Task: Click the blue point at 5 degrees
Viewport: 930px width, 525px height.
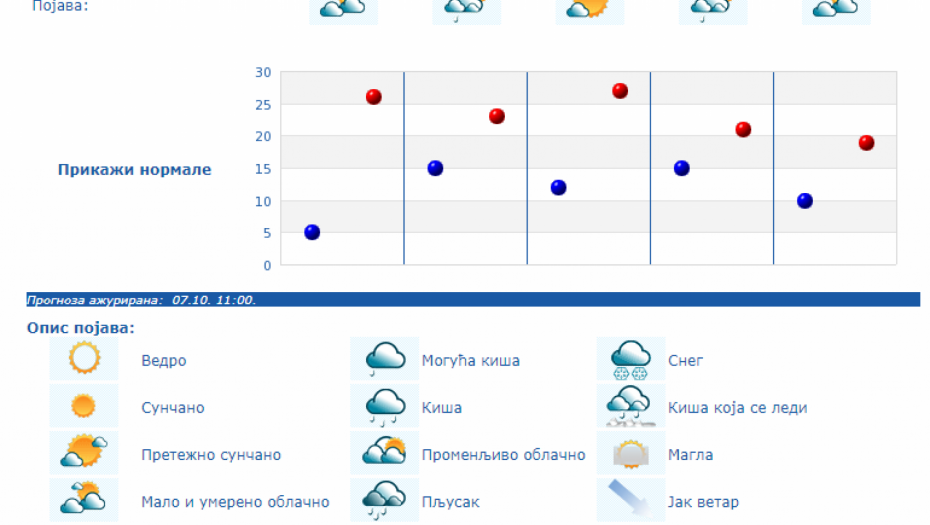Action: tap(312, 232)
